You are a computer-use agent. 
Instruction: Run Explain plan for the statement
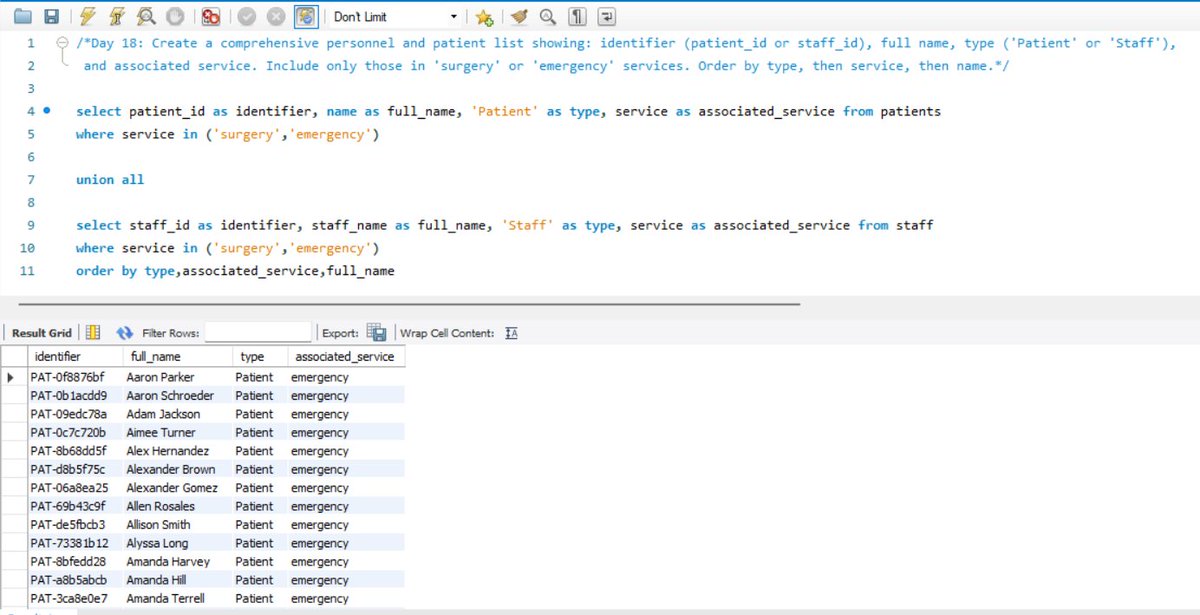tap(146, 16)
